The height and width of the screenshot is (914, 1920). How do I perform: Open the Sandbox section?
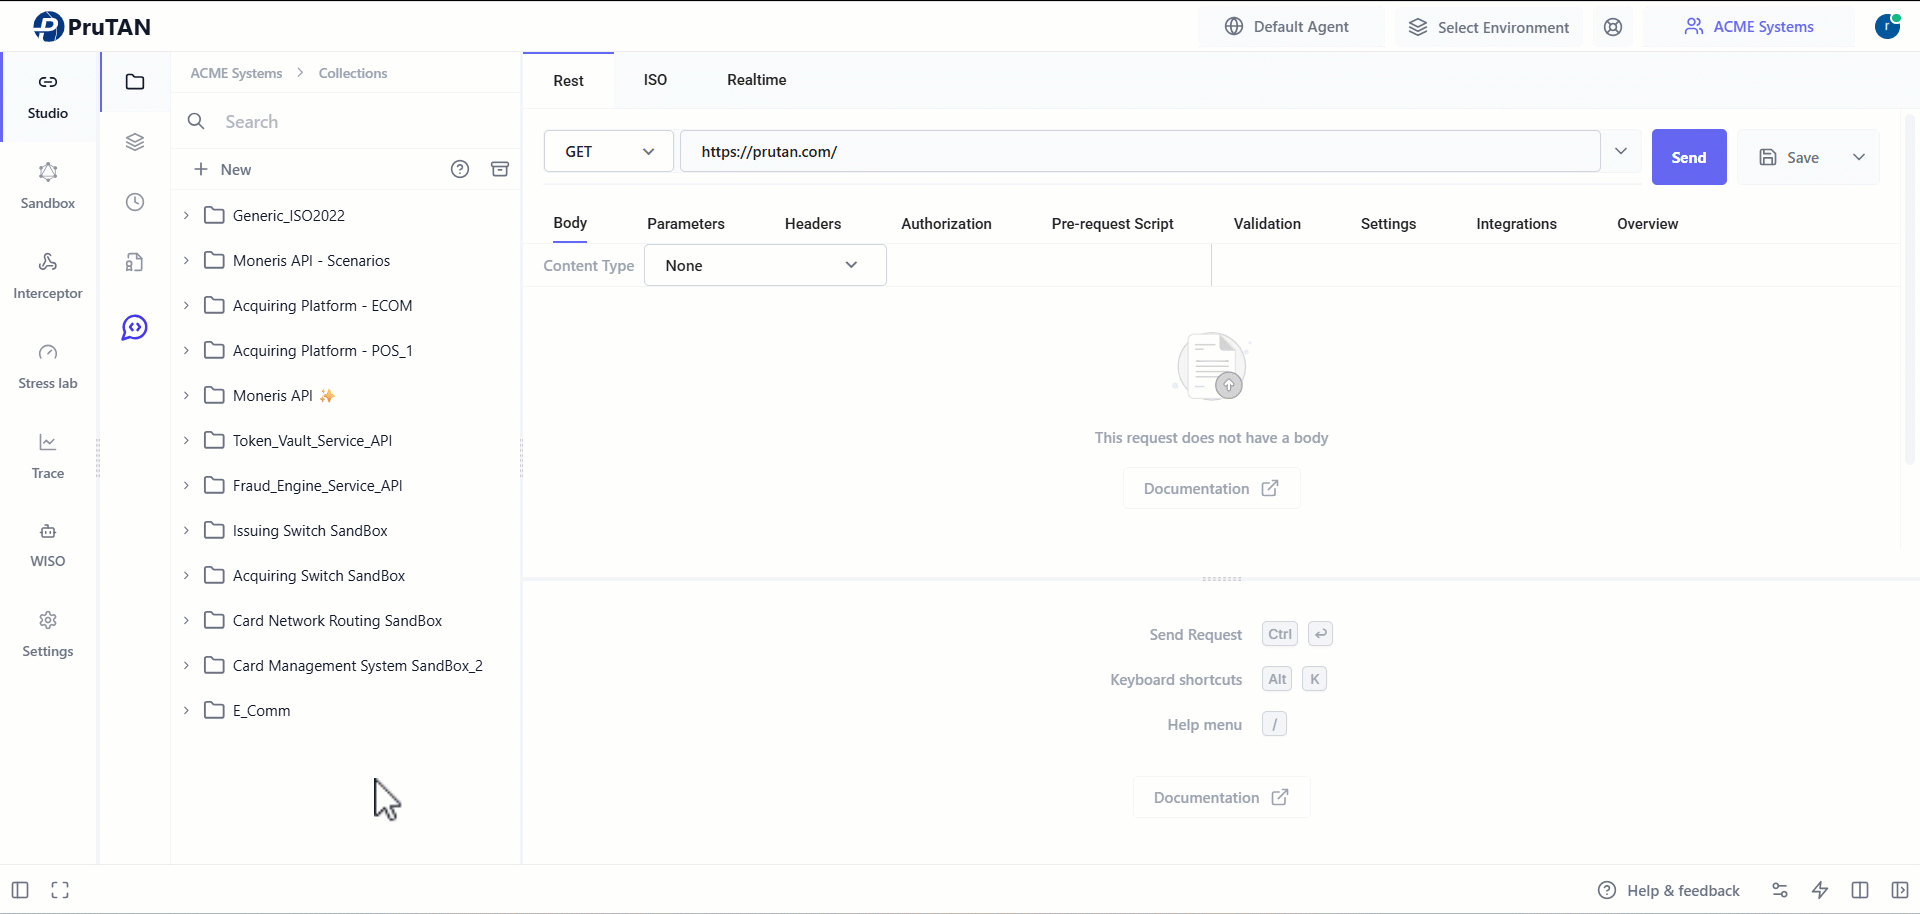48,186
